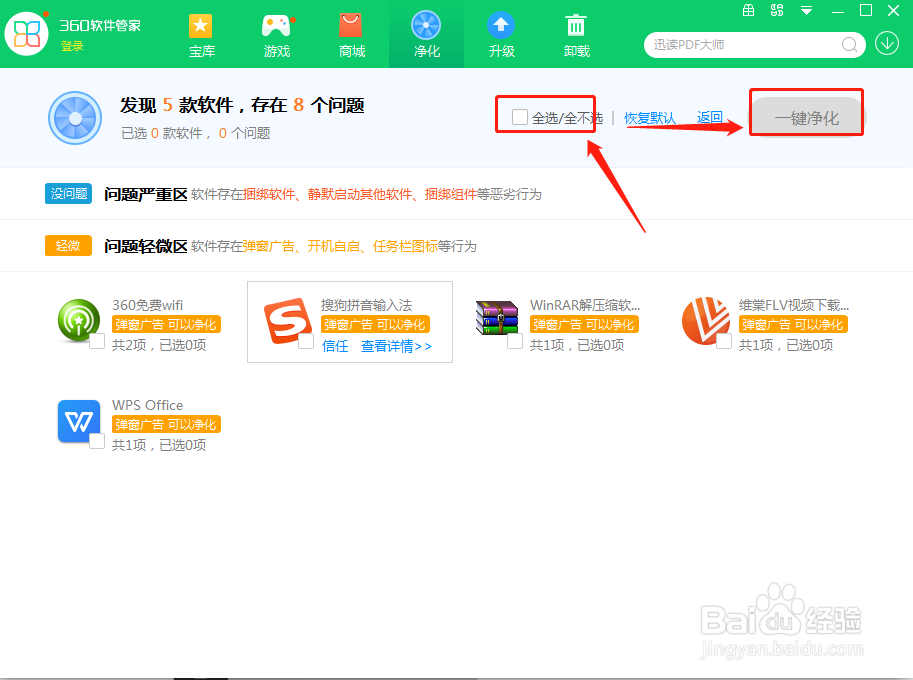Click the 360免费wifi app icon
913x680 pixels.
point(79,320)
